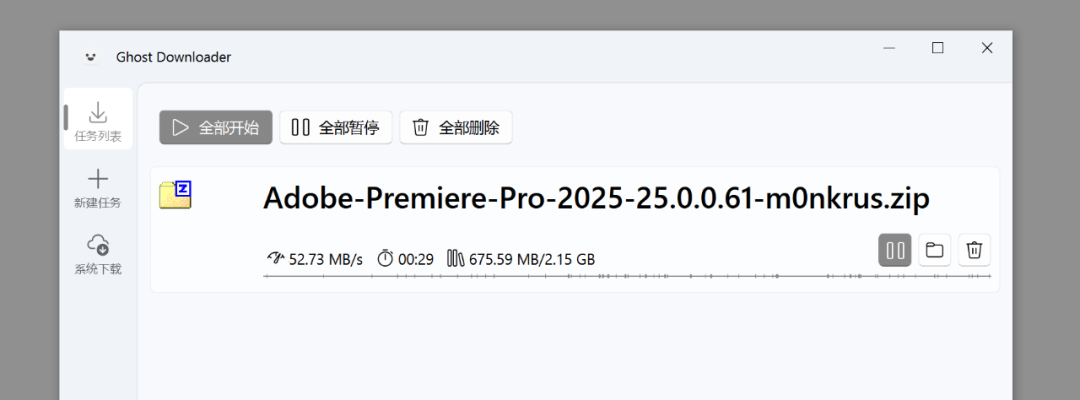Pause the Adobe Premiere zip download
Screen dimensions: 1080x400
click(x=895, y=250)
